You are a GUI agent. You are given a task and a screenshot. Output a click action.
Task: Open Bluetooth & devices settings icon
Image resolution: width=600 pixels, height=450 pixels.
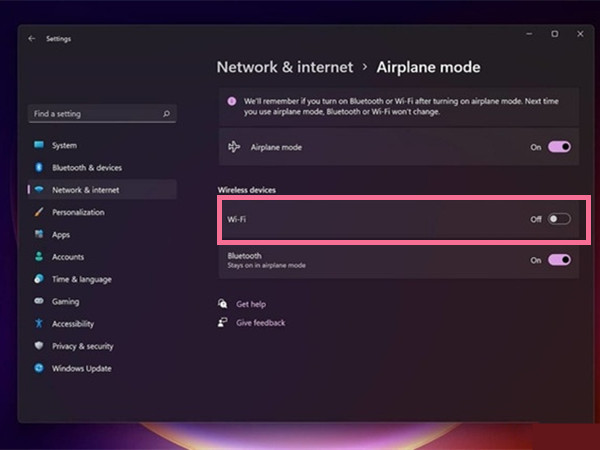click(40, 167)
